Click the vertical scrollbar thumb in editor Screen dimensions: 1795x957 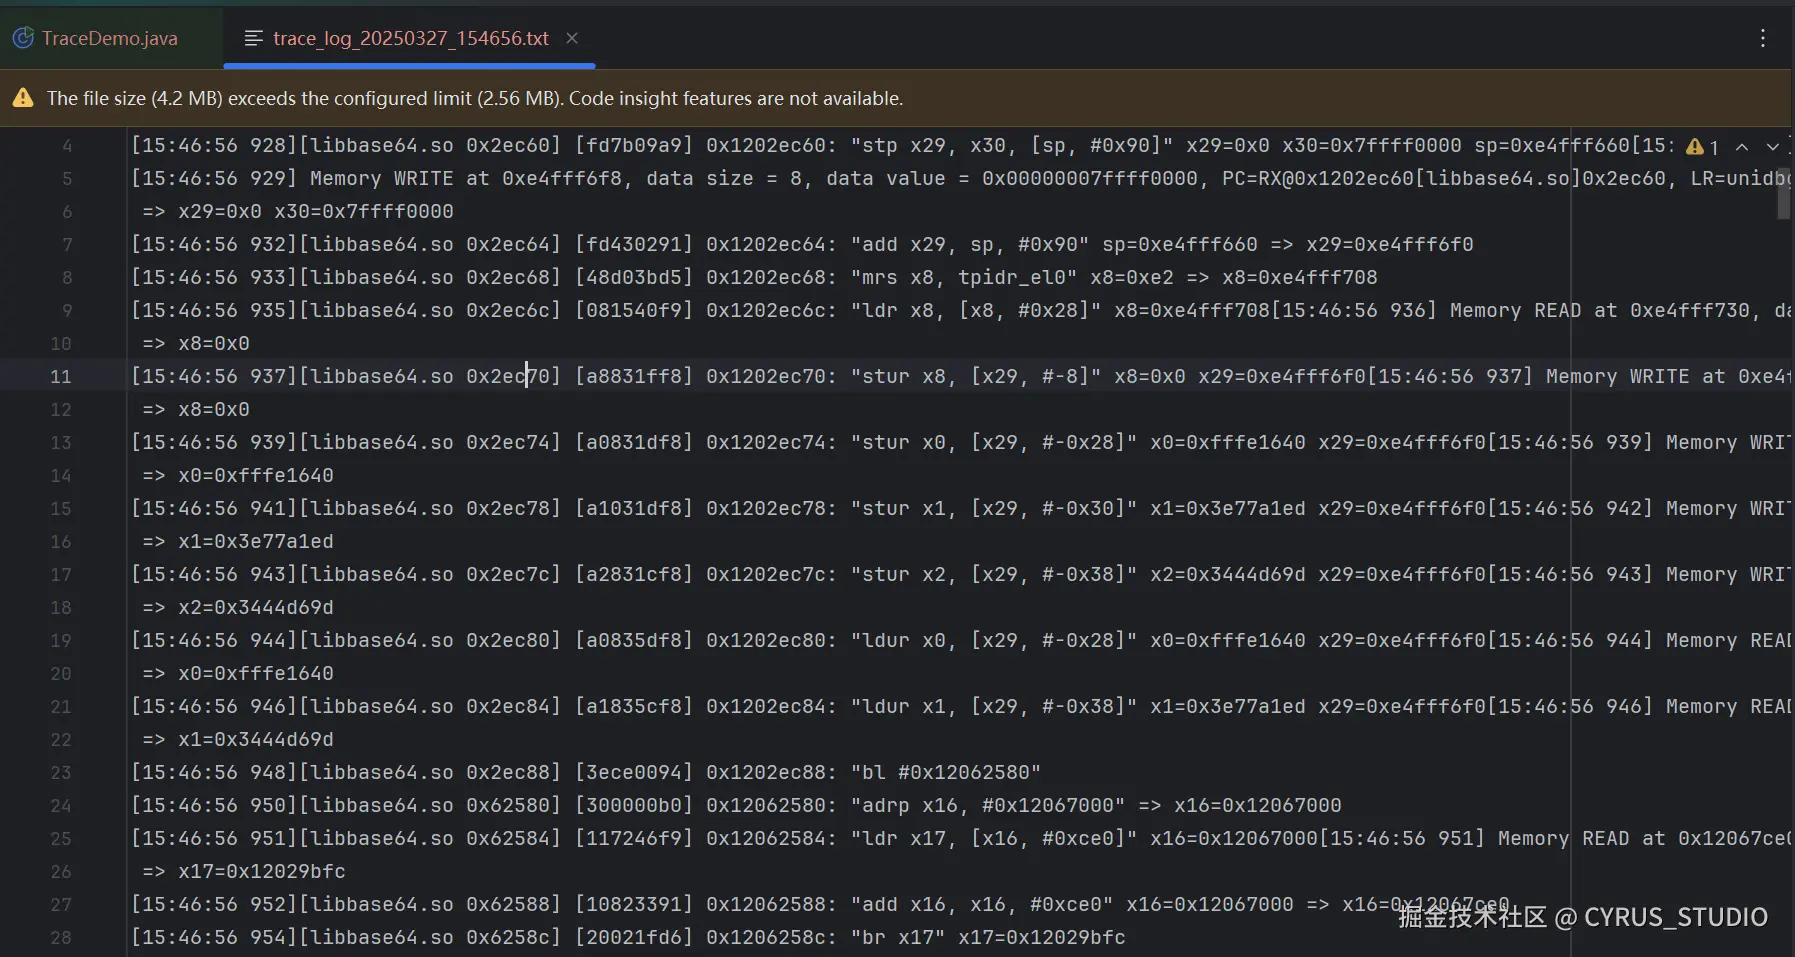[x=1783, y=191]
